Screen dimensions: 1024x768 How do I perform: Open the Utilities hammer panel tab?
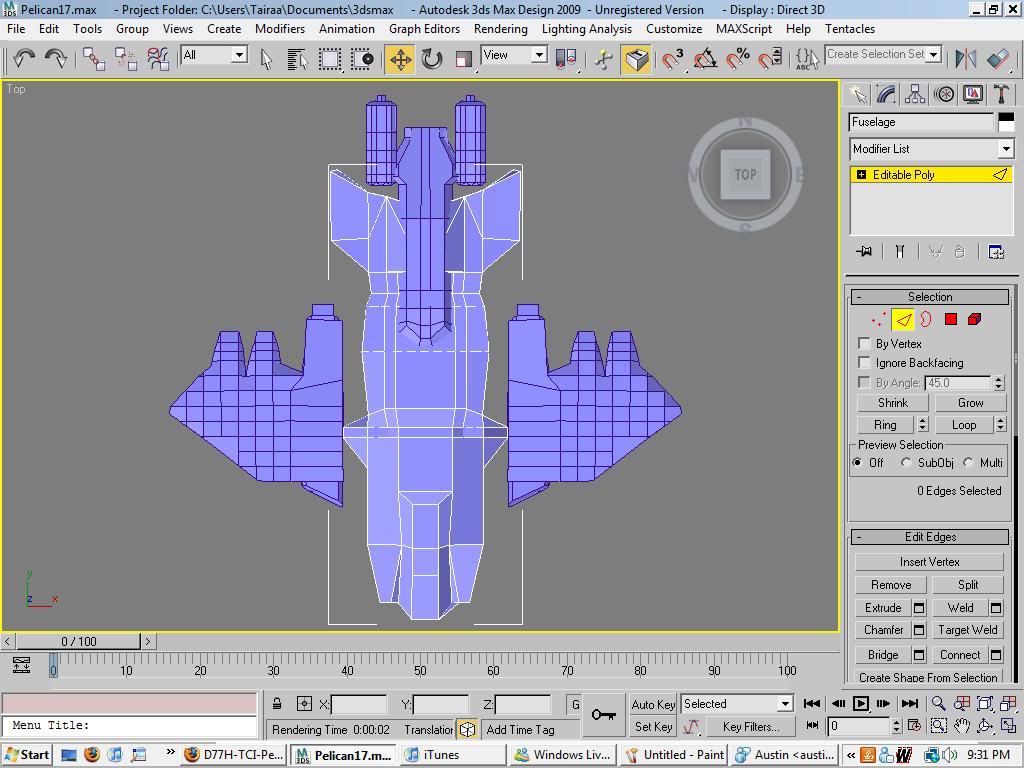(1001, 95)
